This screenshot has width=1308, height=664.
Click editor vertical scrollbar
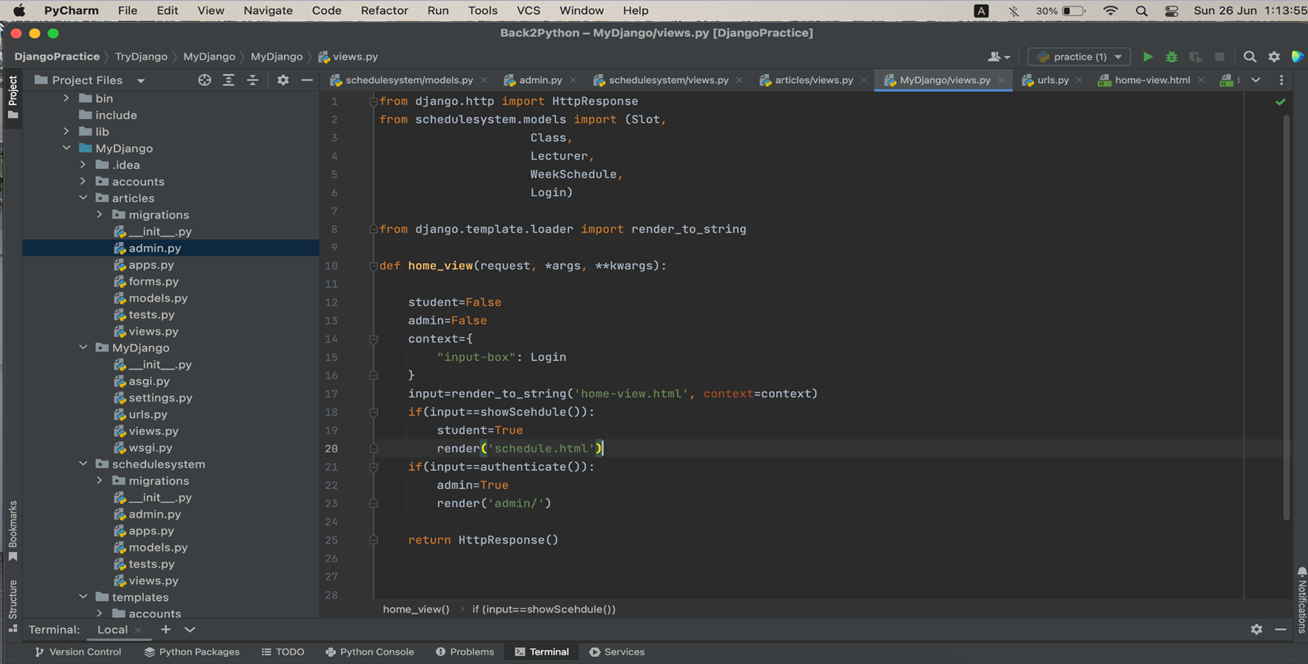click(x=1287, y=320)
